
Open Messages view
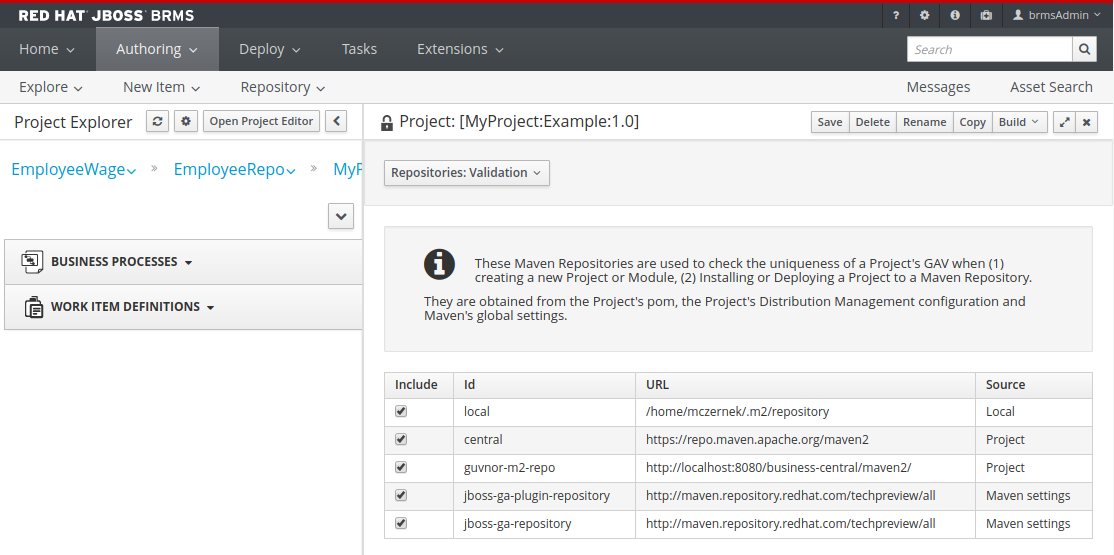coord(938,87)
